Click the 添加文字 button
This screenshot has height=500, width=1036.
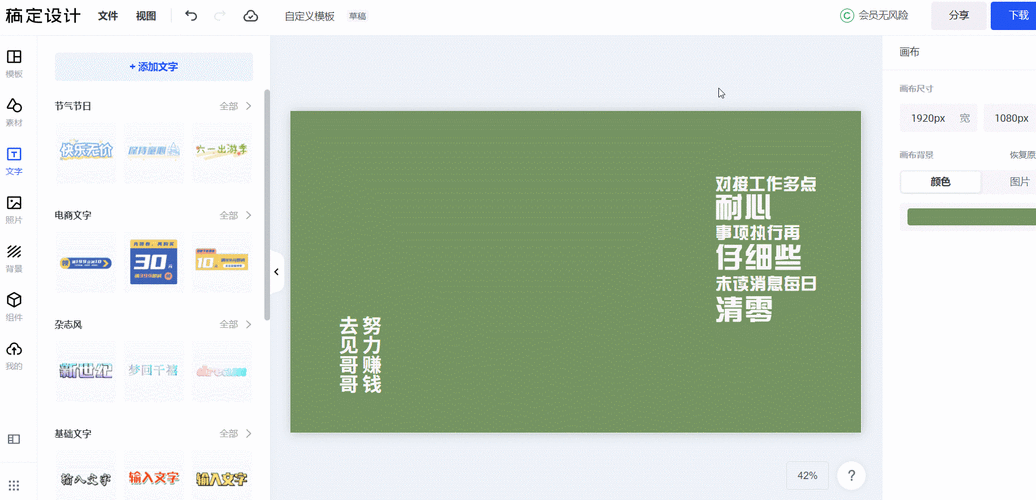[x=153, y=67]
